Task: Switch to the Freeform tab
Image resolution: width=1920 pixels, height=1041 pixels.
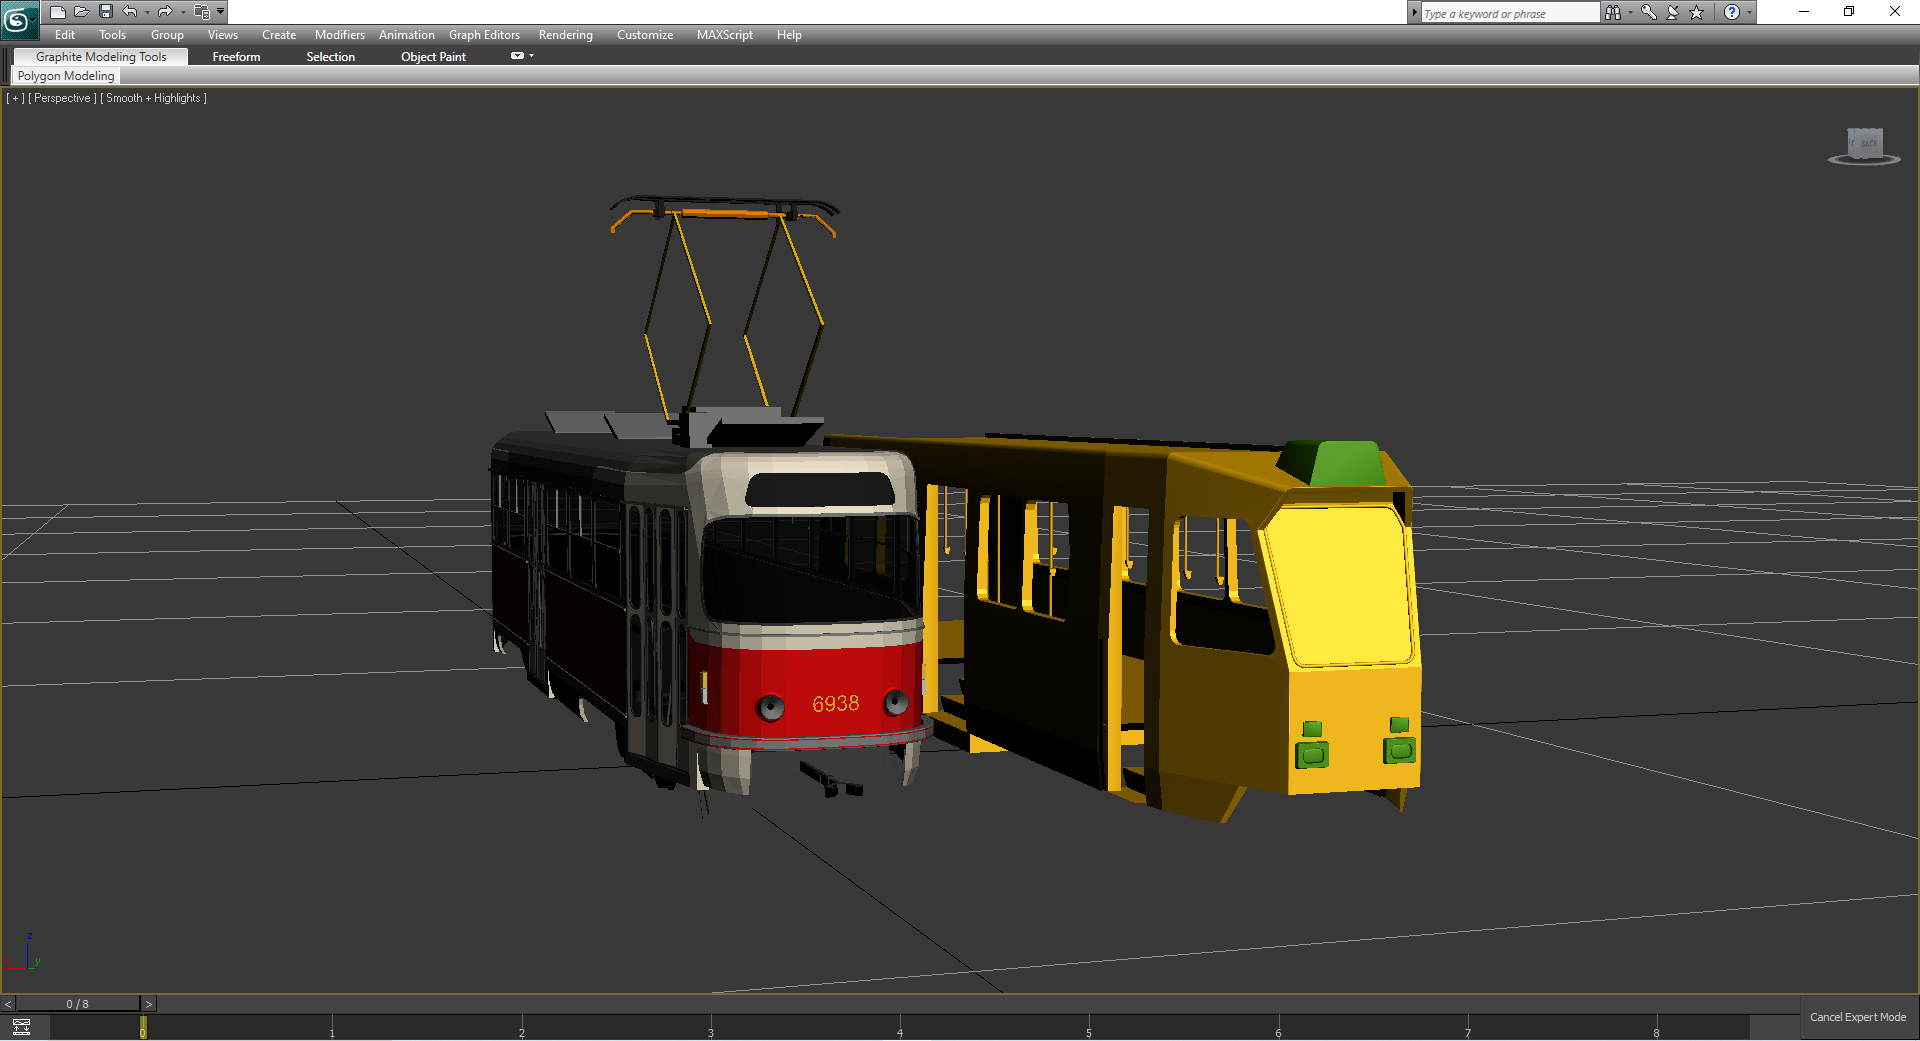Action: click(236, 57)
